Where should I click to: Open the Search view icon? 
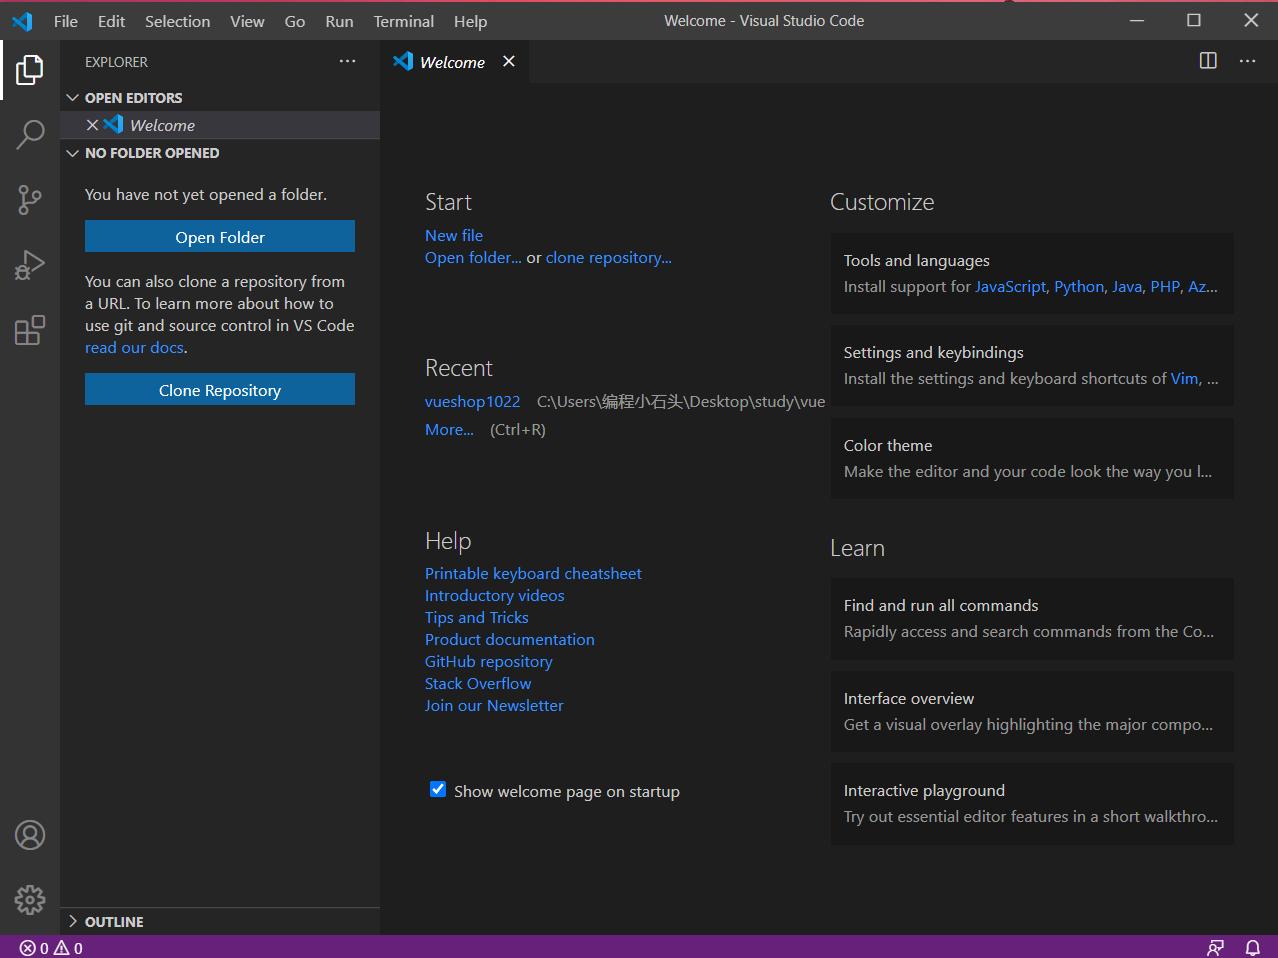tap(30, 134)
